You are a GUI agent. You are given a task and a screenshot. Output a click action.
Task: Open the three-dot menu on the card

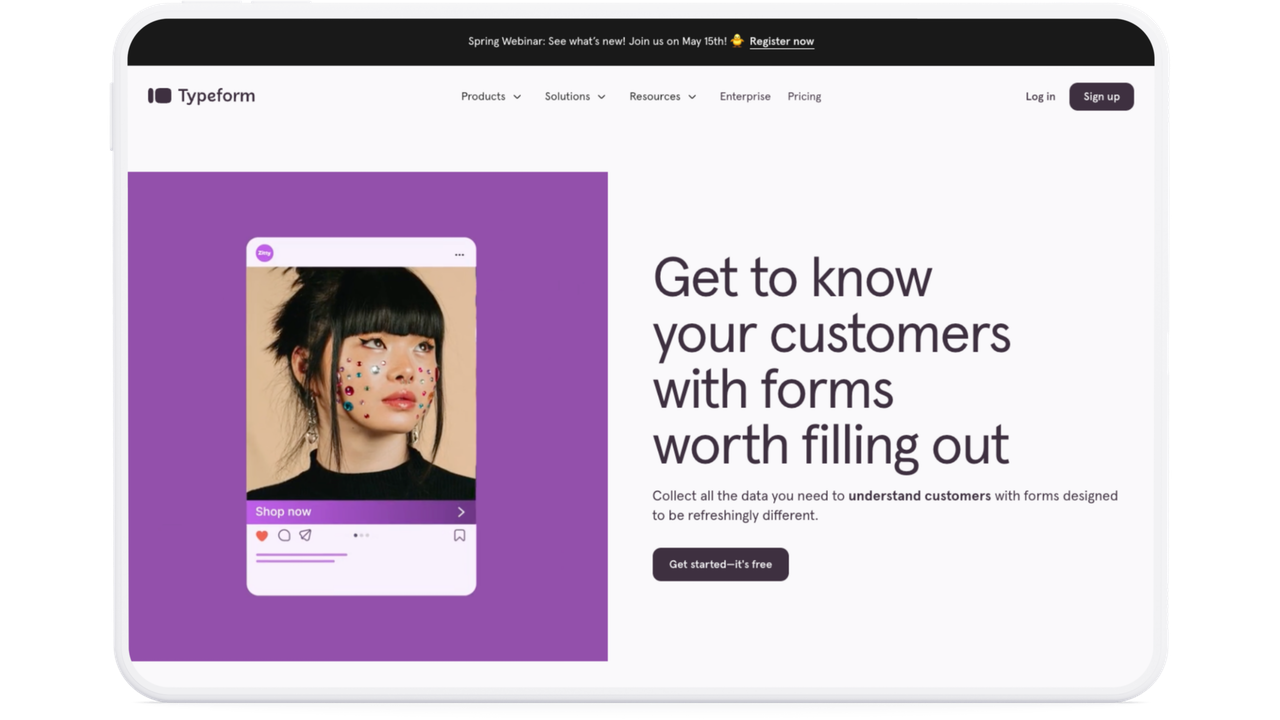(x=459, y=254)
